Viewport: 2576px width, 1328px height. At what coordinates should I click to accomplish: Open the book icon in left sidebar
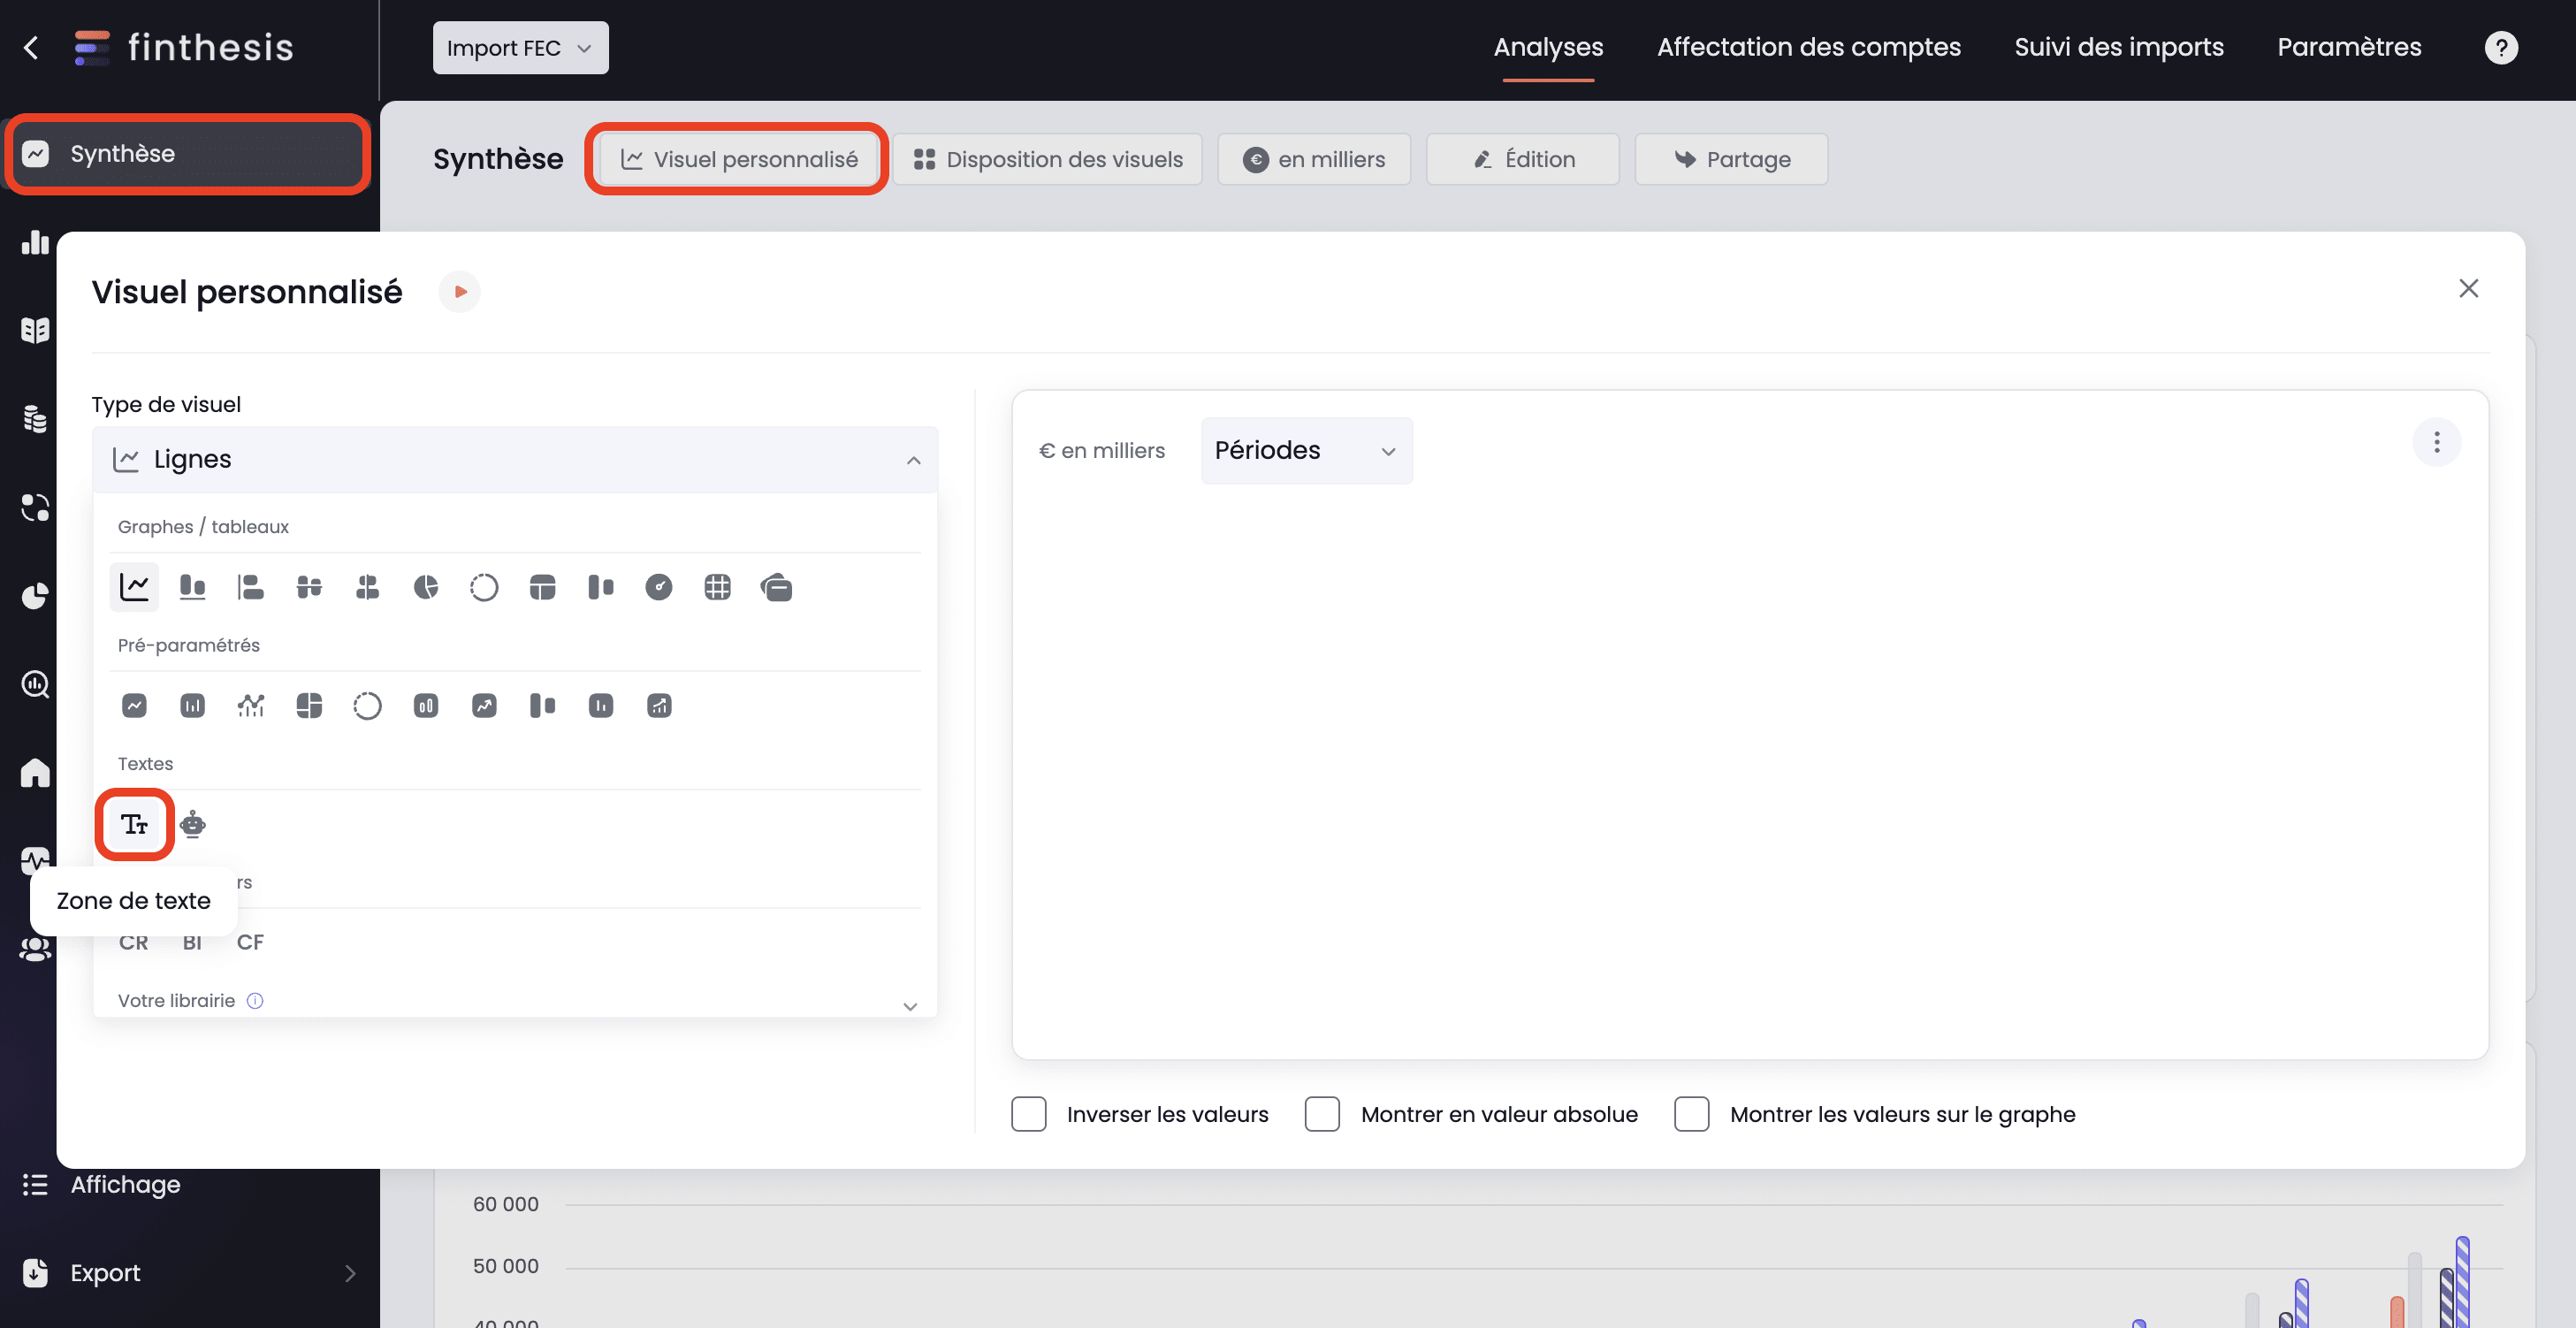[x=35, y=330]
